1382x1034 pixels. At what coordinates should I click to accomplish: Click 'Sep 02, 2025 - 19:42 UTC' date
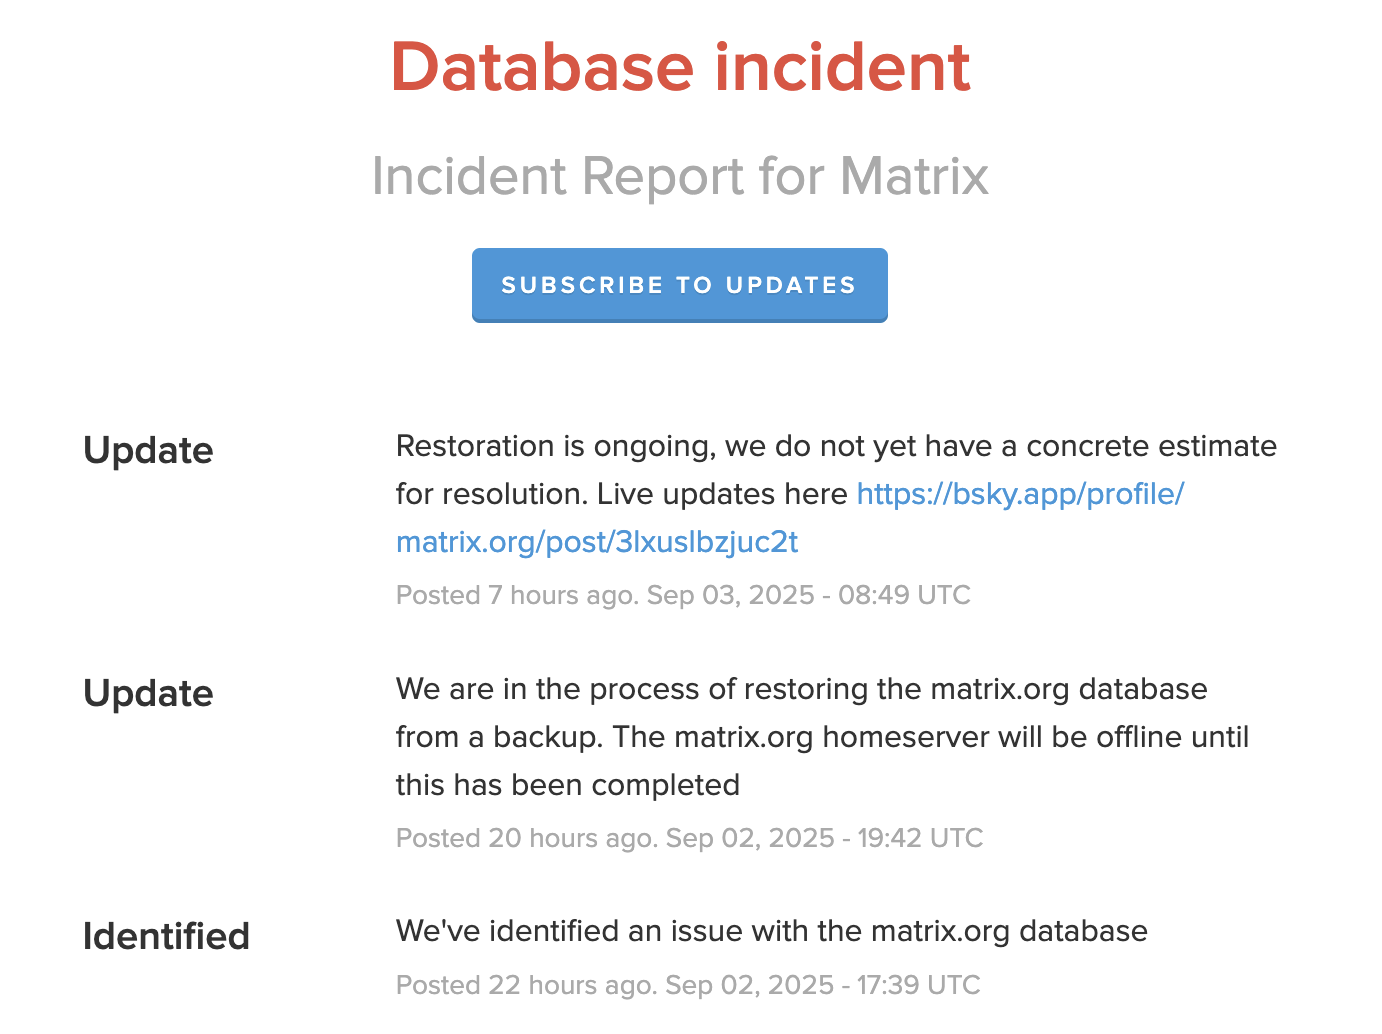[824, 838]
